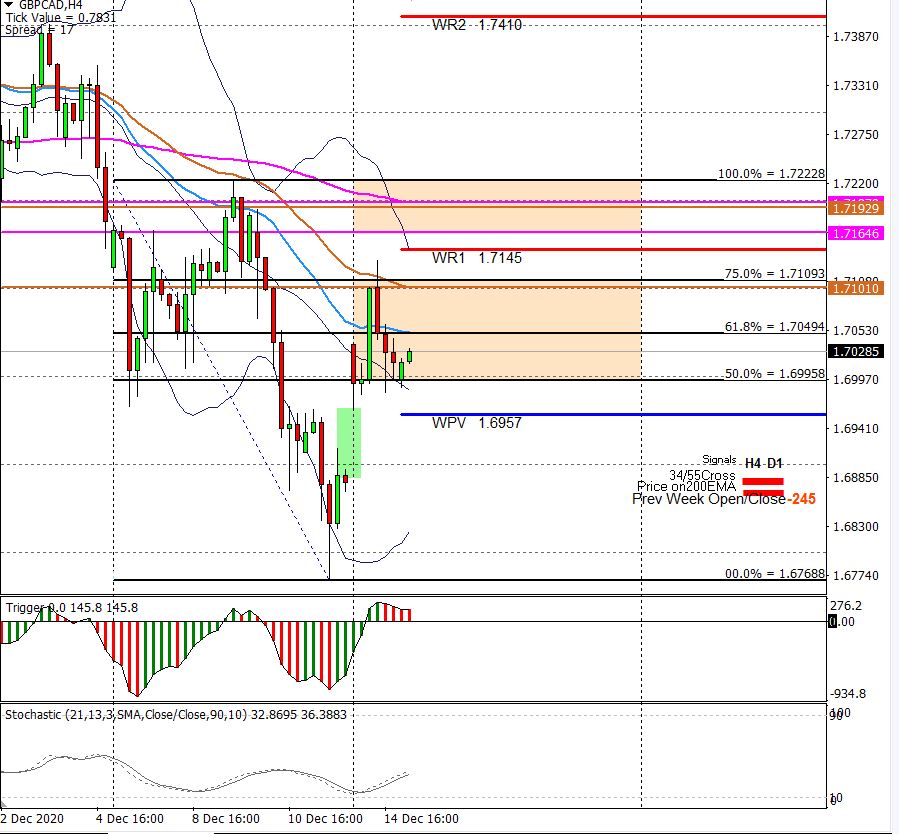Click the WR2 1.7410 pivot label
The image size is (899, 834).
pyautogui.click(x=477, y=25)
